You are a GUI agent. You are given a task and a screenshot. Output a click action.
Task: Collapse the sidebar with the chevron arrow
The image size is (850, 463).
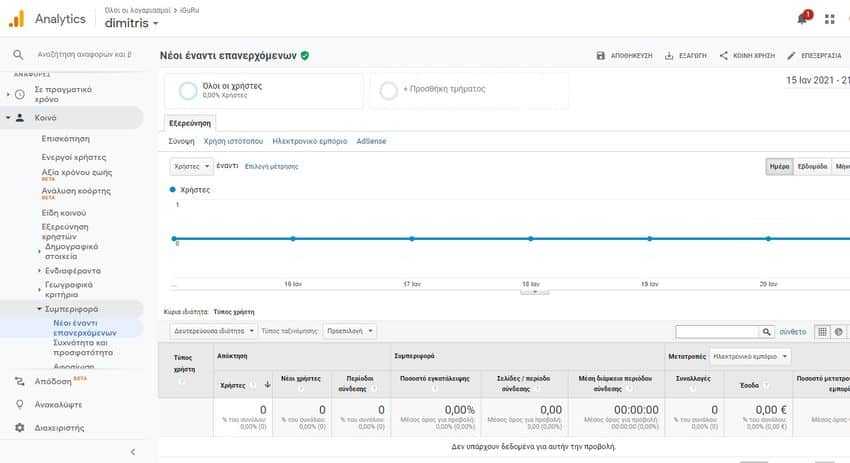point(133,452)
